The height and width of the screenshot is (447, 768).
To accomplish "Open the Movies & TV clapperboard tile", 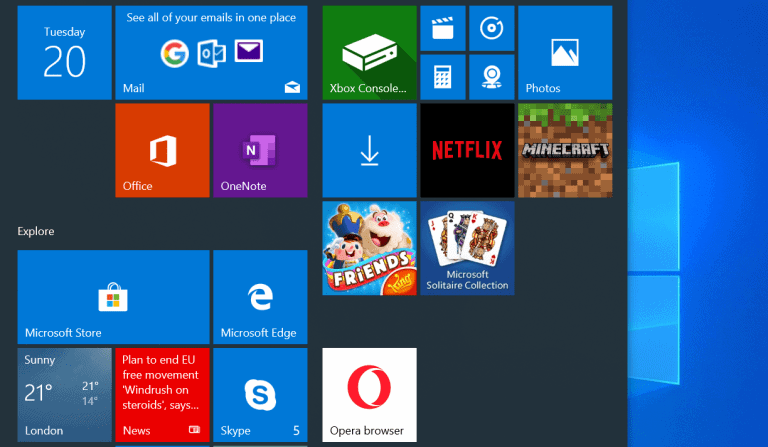I will pos(443,28).
